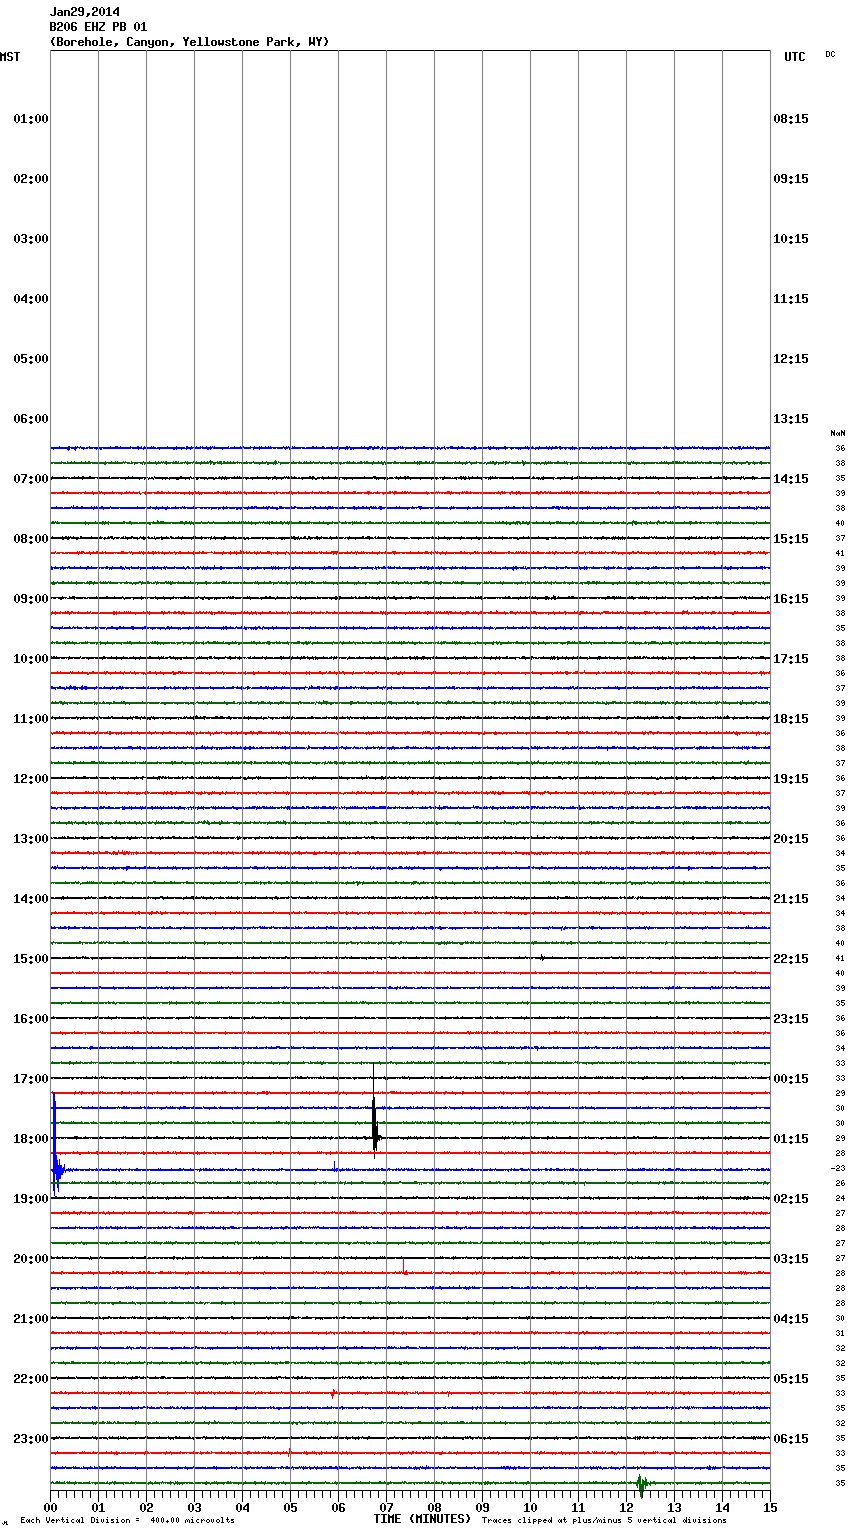Screen dimensions: 850x1534
Task: Click the minute axis tick label 05
Action: click(290, 1507)
